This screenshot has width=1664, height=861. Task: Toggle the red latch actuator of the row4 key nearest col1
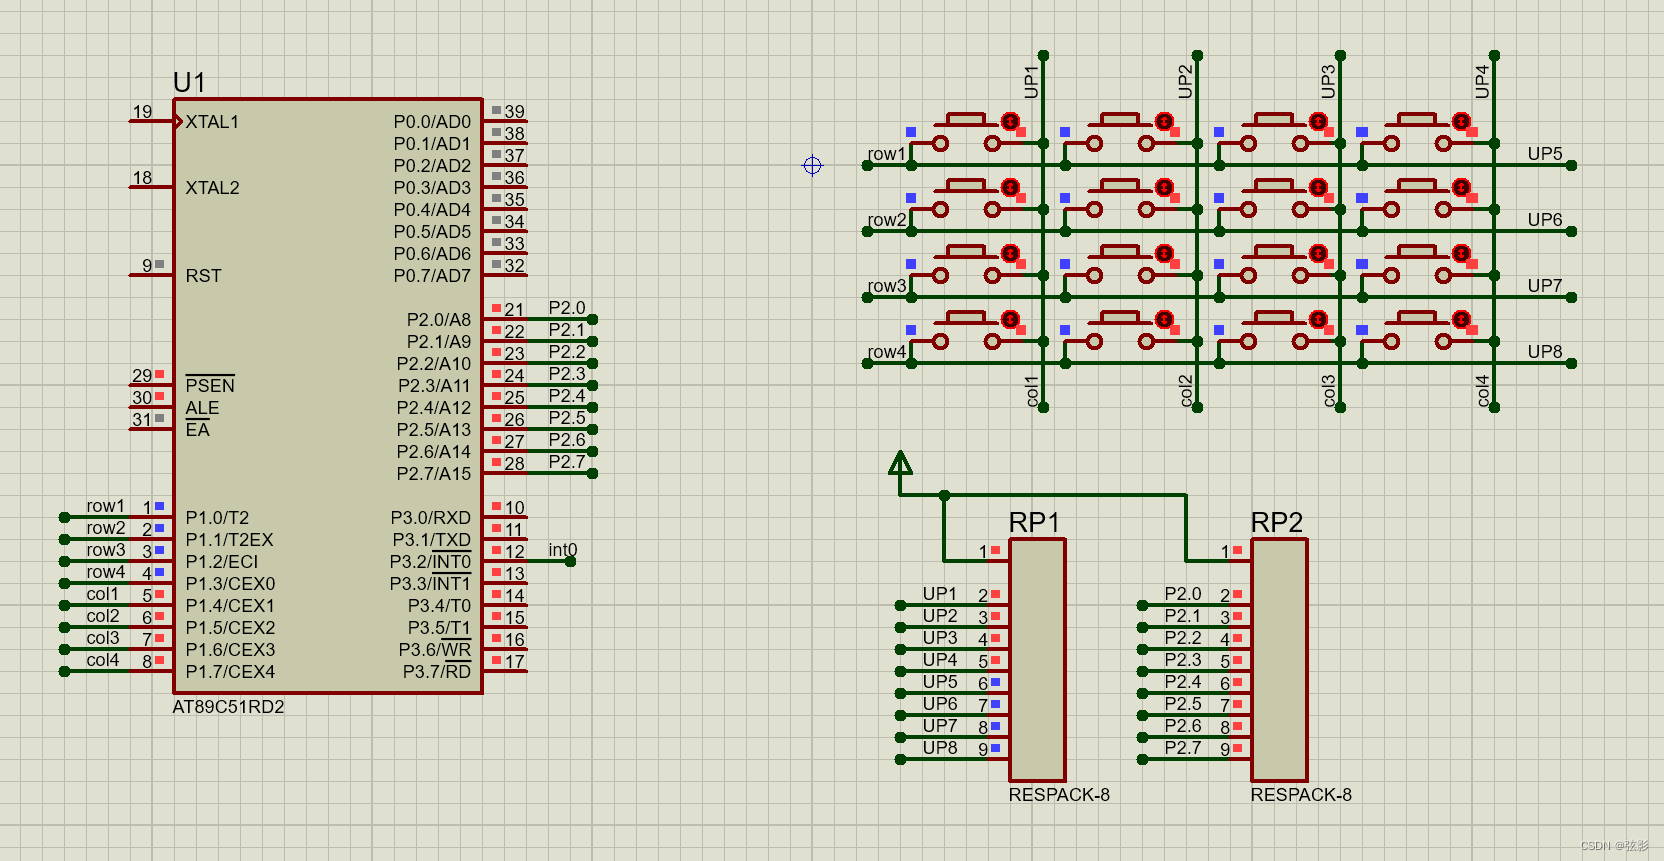coord(1010,319)
